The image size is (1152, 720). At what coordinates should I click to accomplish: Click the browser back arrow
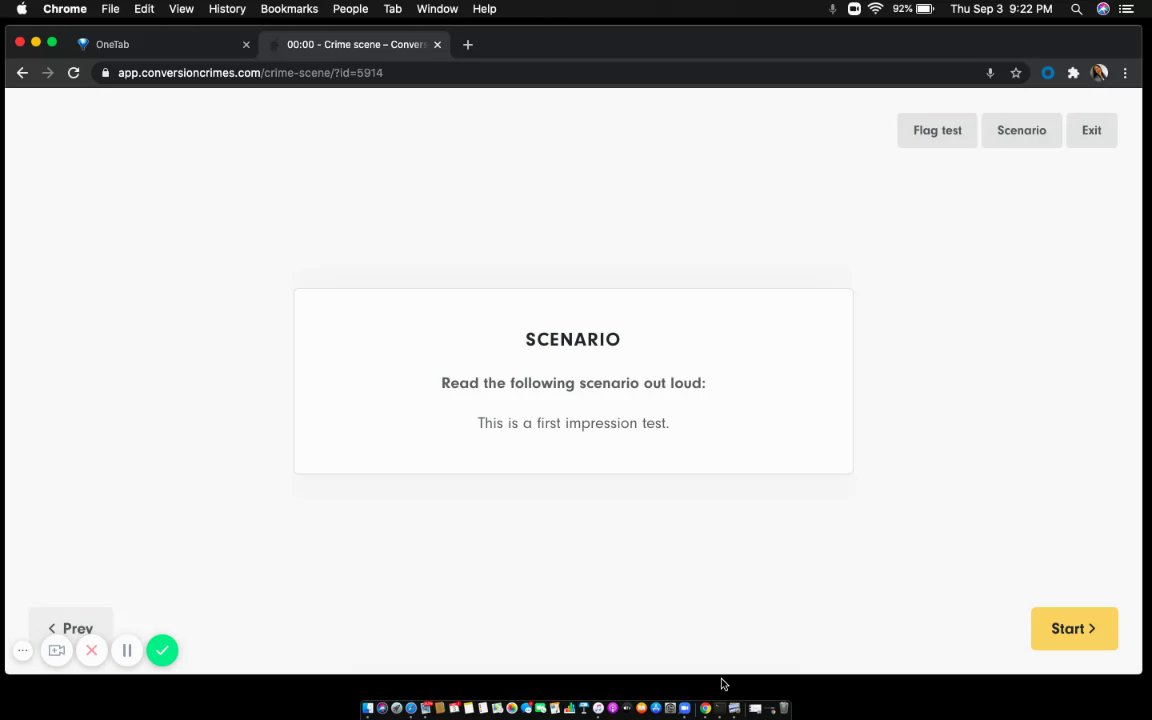tap(22, 73)
